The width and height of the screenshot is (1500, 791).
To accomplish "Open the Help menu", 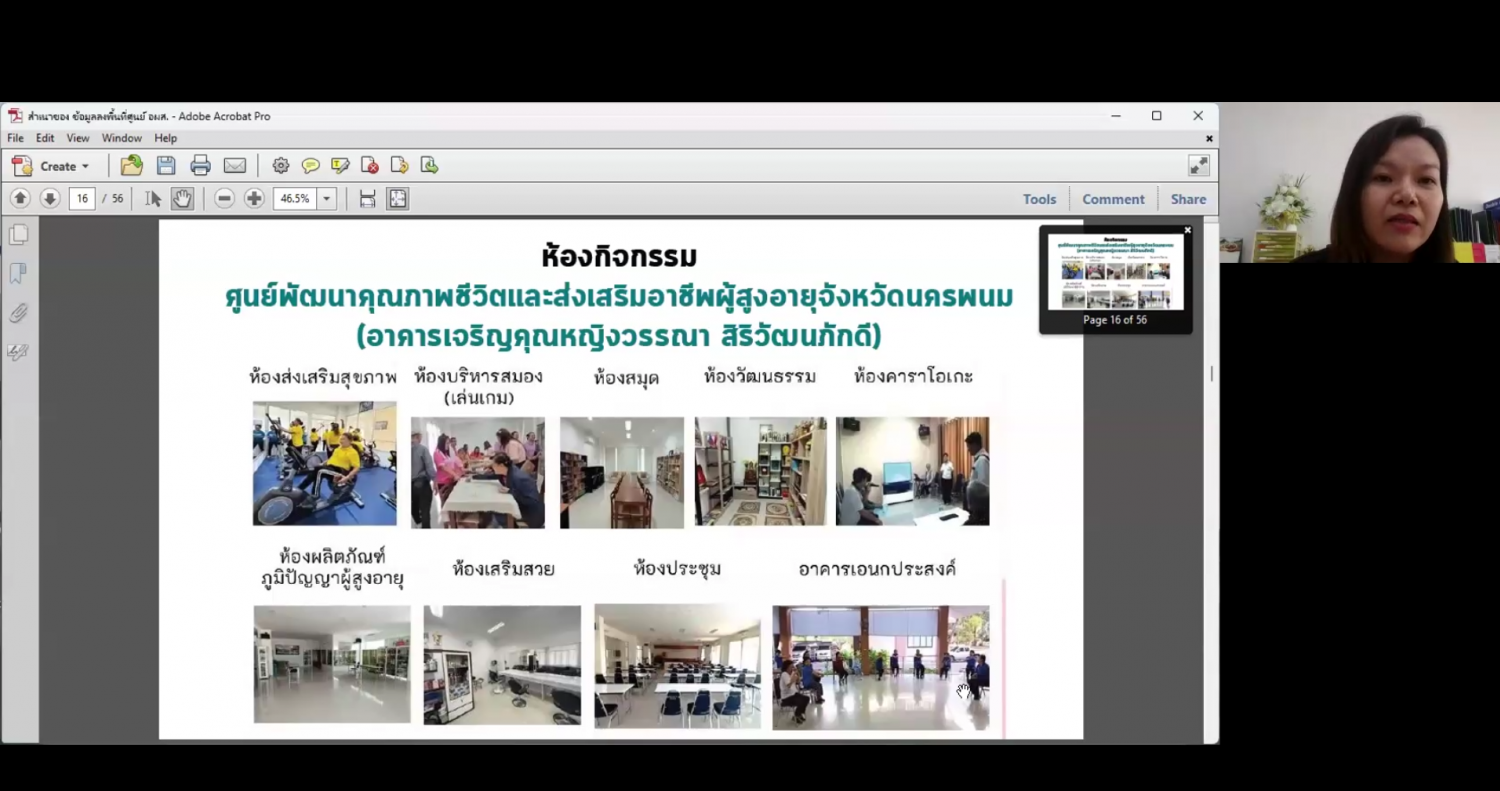I will click(166, 138).
